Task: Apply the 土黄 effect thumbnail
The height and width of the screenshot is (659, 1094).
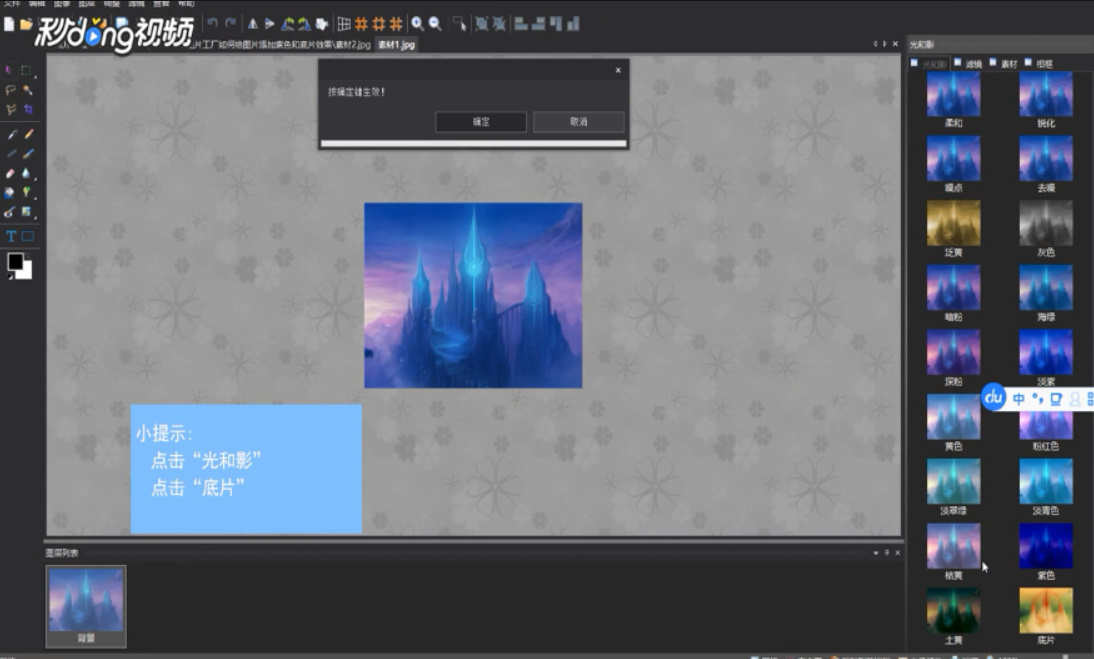Action: (953, 610)
